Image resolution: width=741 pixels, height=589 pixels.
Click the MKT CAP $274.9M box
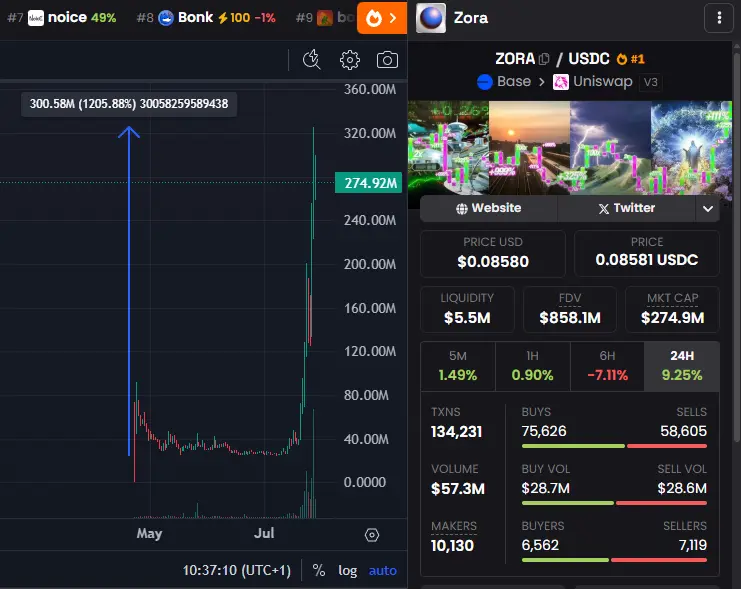pyautogui.click(x=672, y=309)
